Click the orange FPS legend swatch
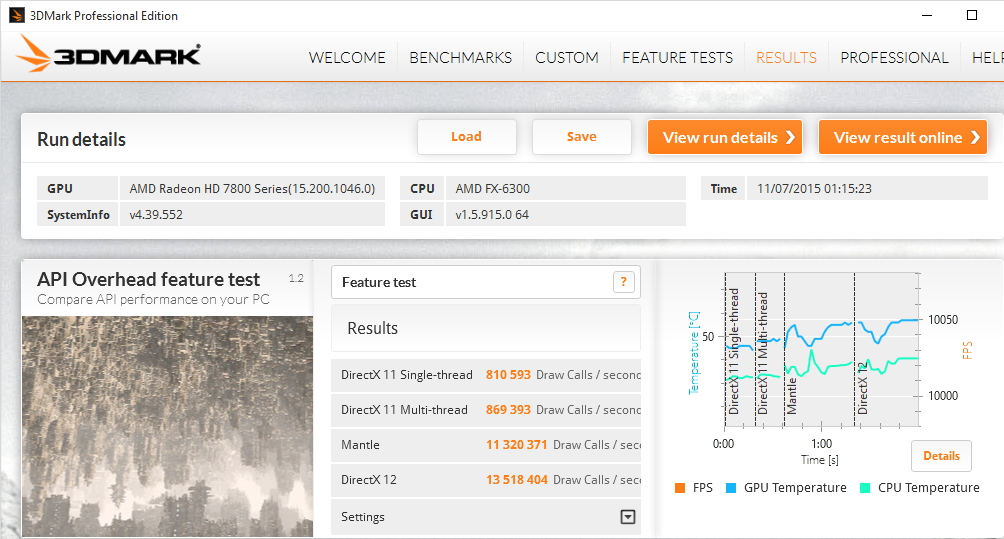Image resolution: width=1004 pixels, height=539 pixels. [x=680, y=488]
